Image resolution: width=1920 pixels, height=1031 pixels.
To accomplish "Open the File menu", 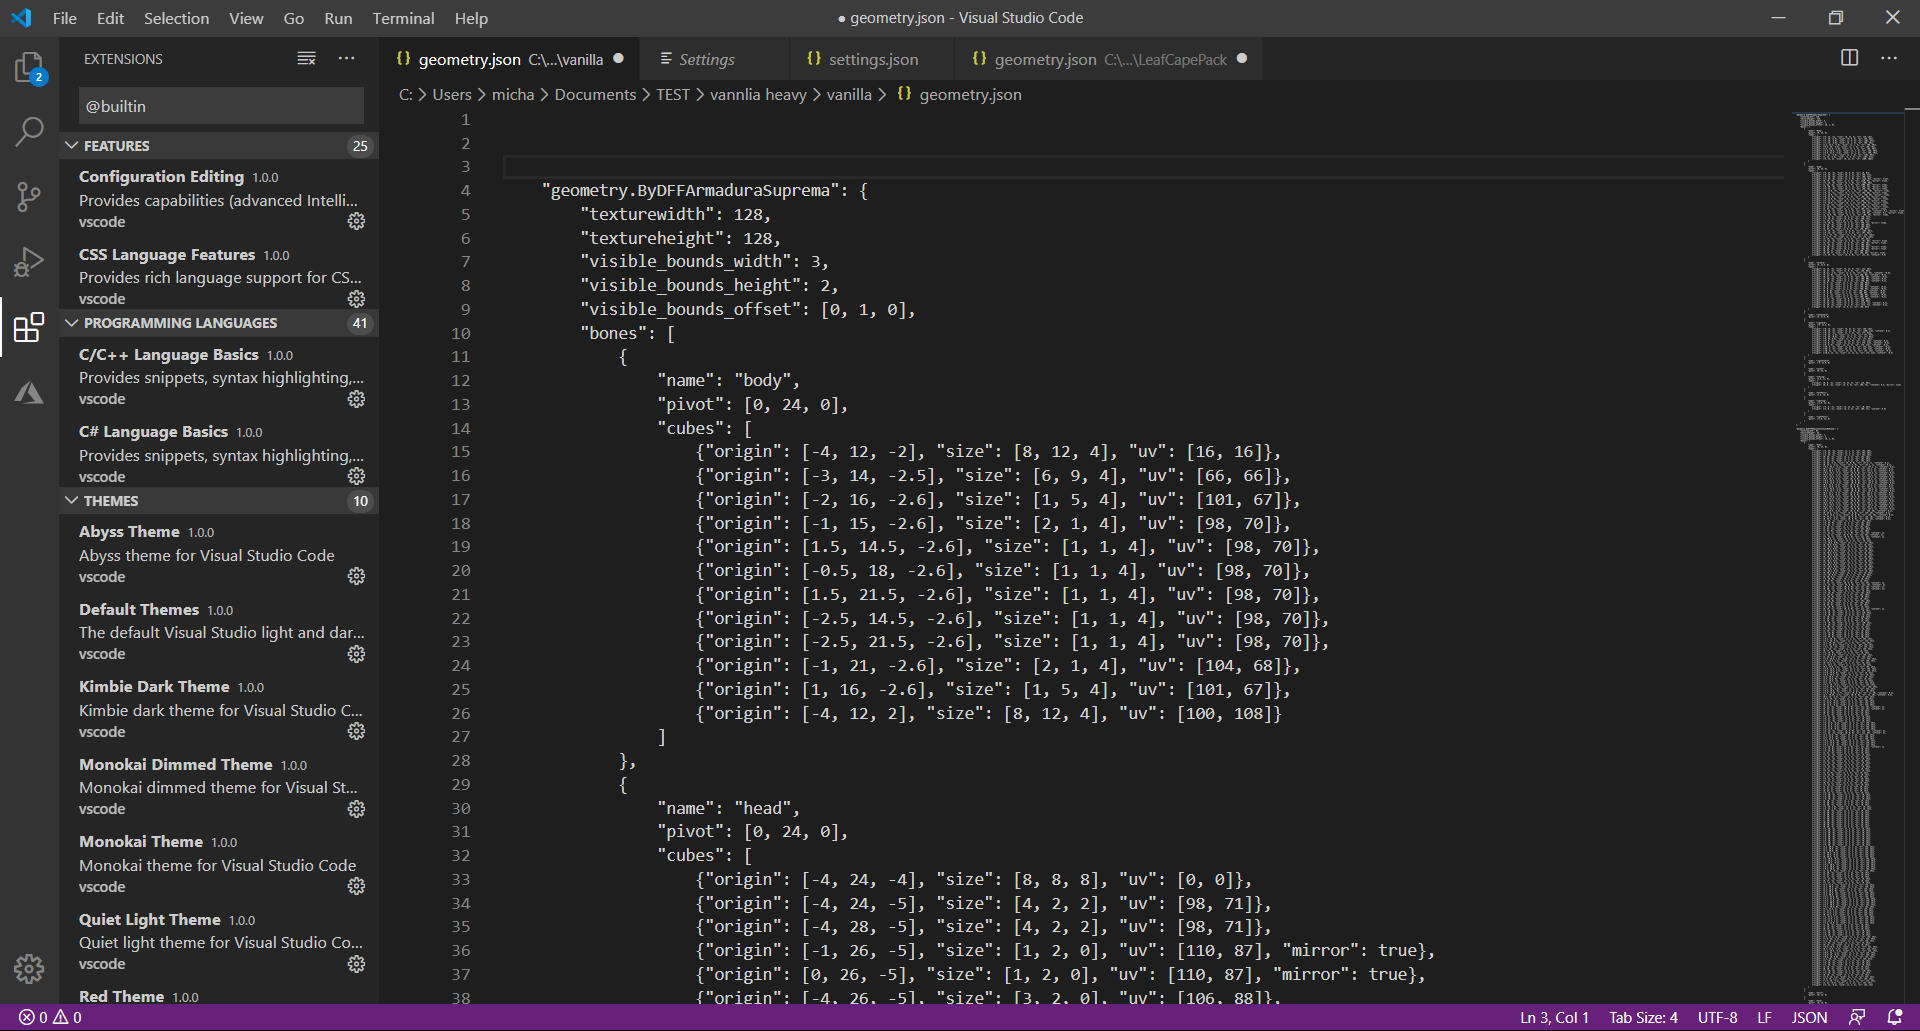I will 65,18.
